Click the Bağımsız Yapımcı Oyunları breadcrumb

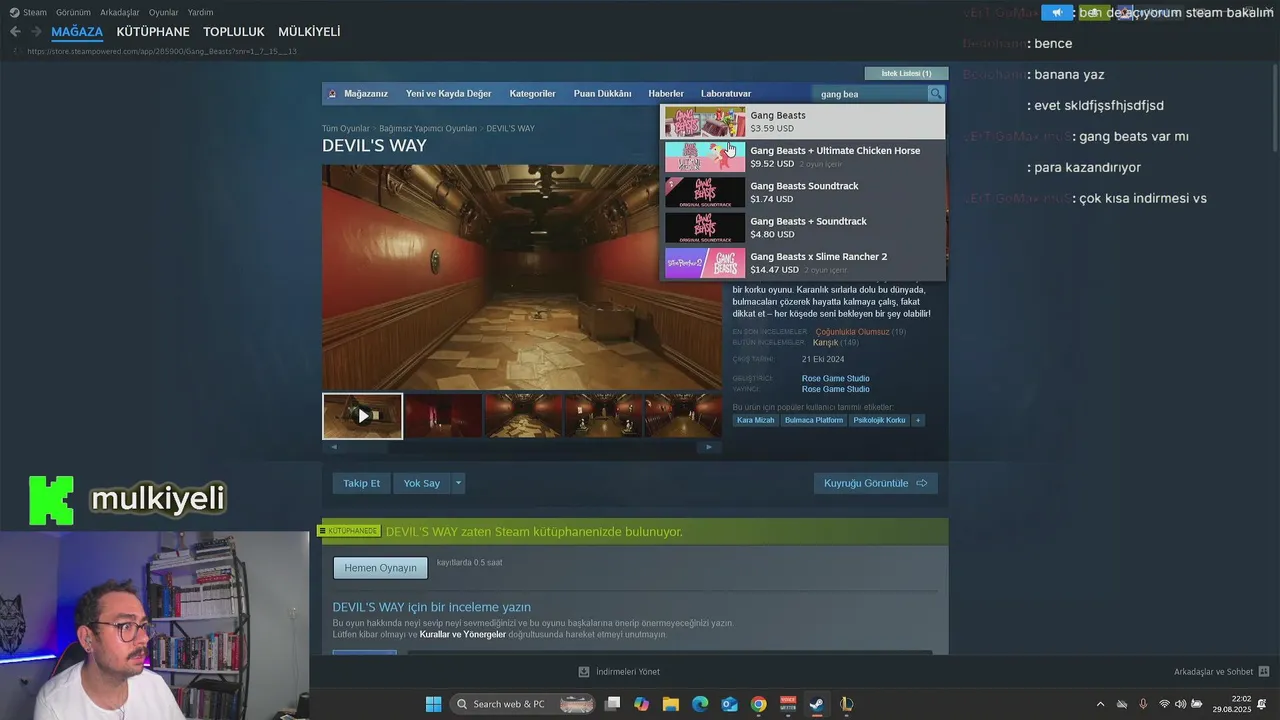(x=428, y=129)
